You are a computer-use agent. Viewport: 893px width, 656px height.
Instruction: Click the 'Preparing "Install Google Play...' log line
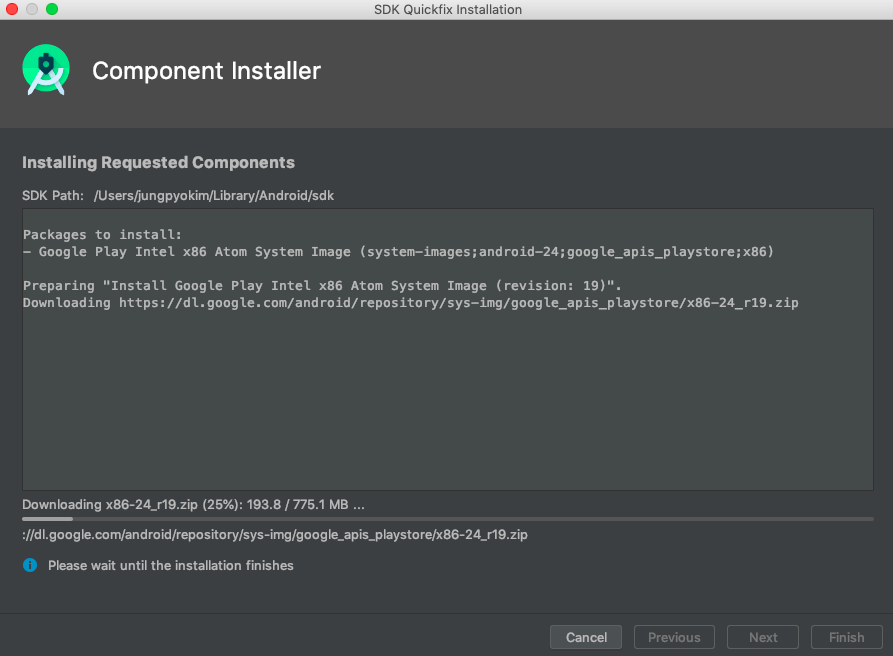click(322, 285)
